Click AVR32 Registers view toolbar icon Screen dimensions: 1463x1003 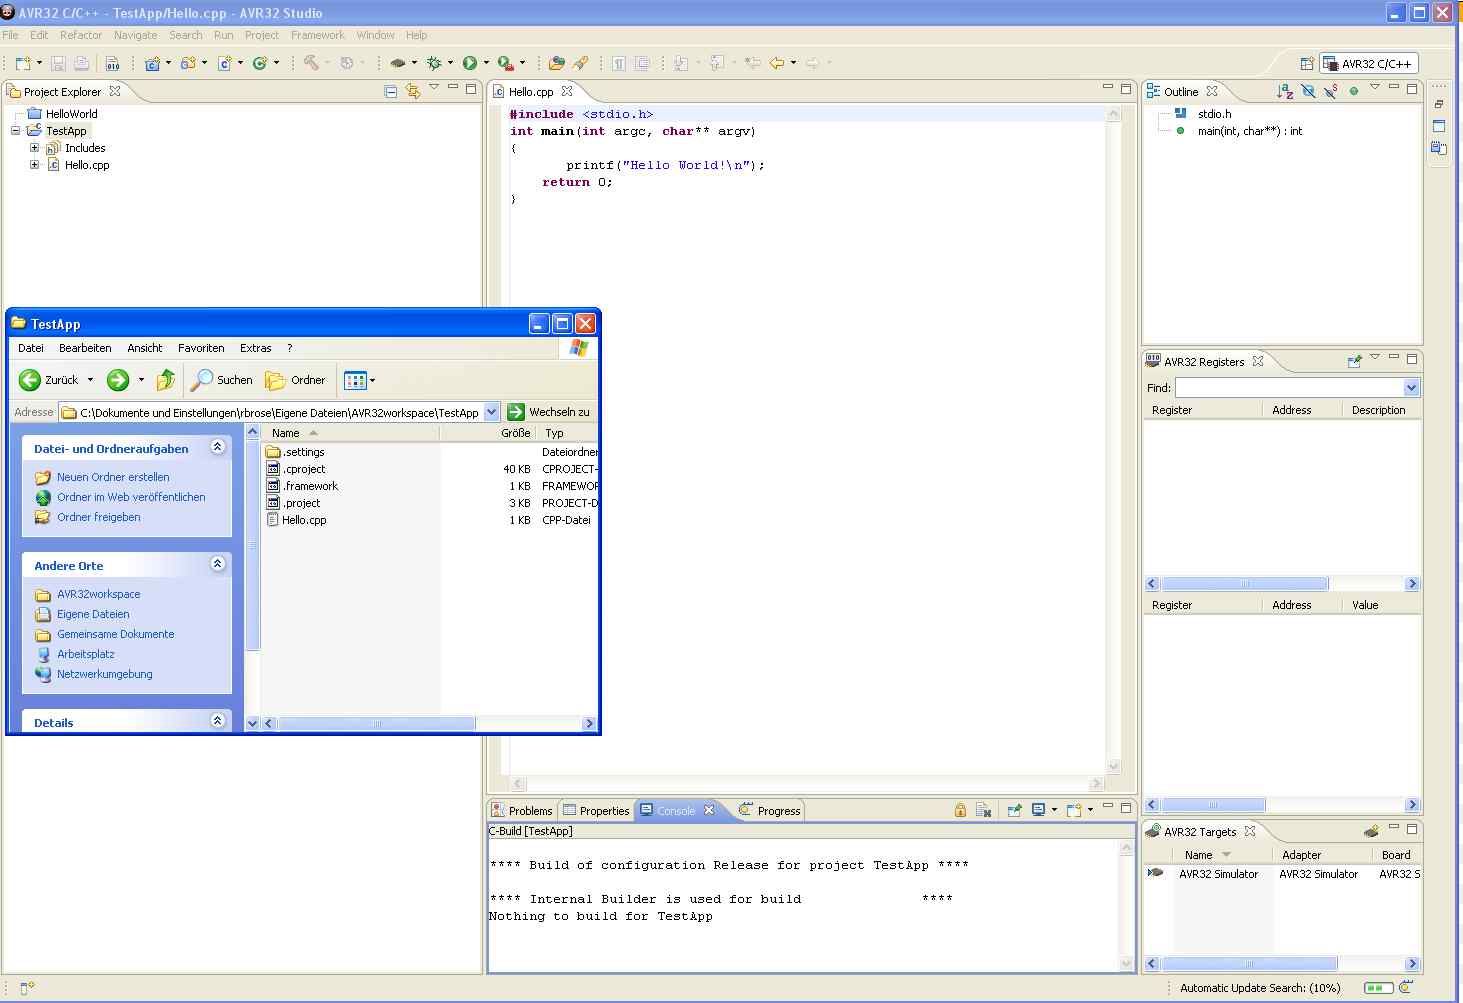pyautogui.click(x=1355, y=361)
